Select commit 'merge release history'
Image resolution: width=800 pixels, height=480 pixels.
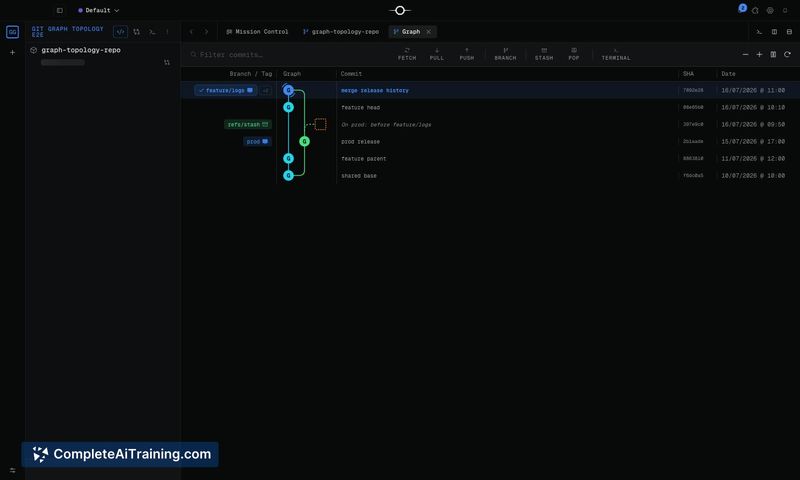pyautogui.click(x=374, y=90)
